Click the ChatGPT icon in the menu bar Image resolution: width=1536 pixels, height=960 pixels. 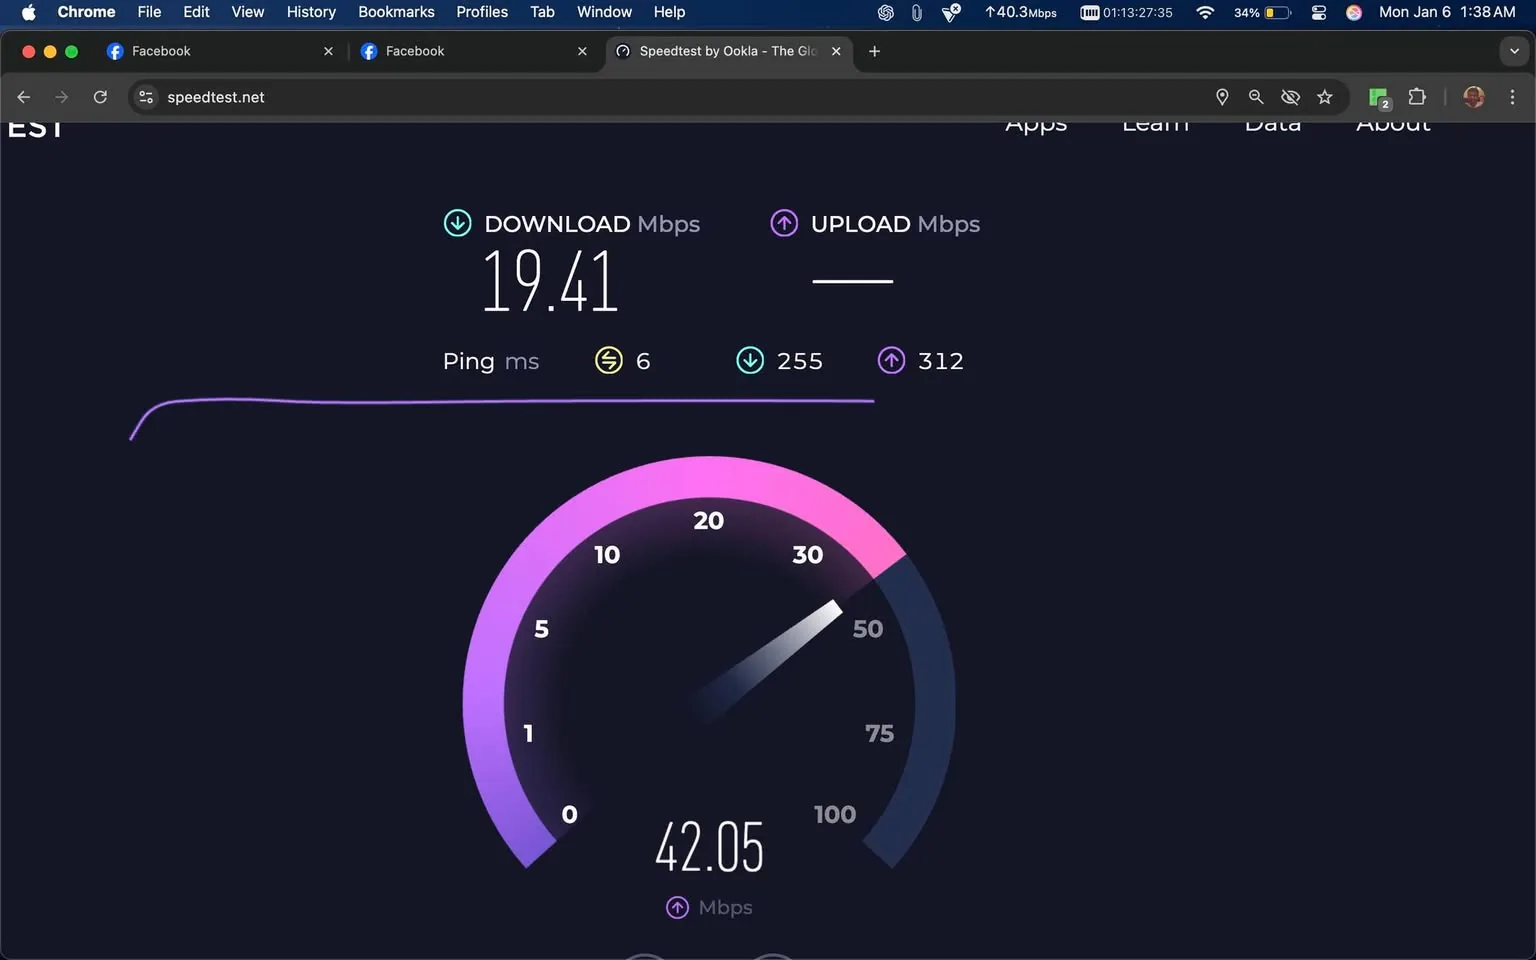tap(884, 13)
